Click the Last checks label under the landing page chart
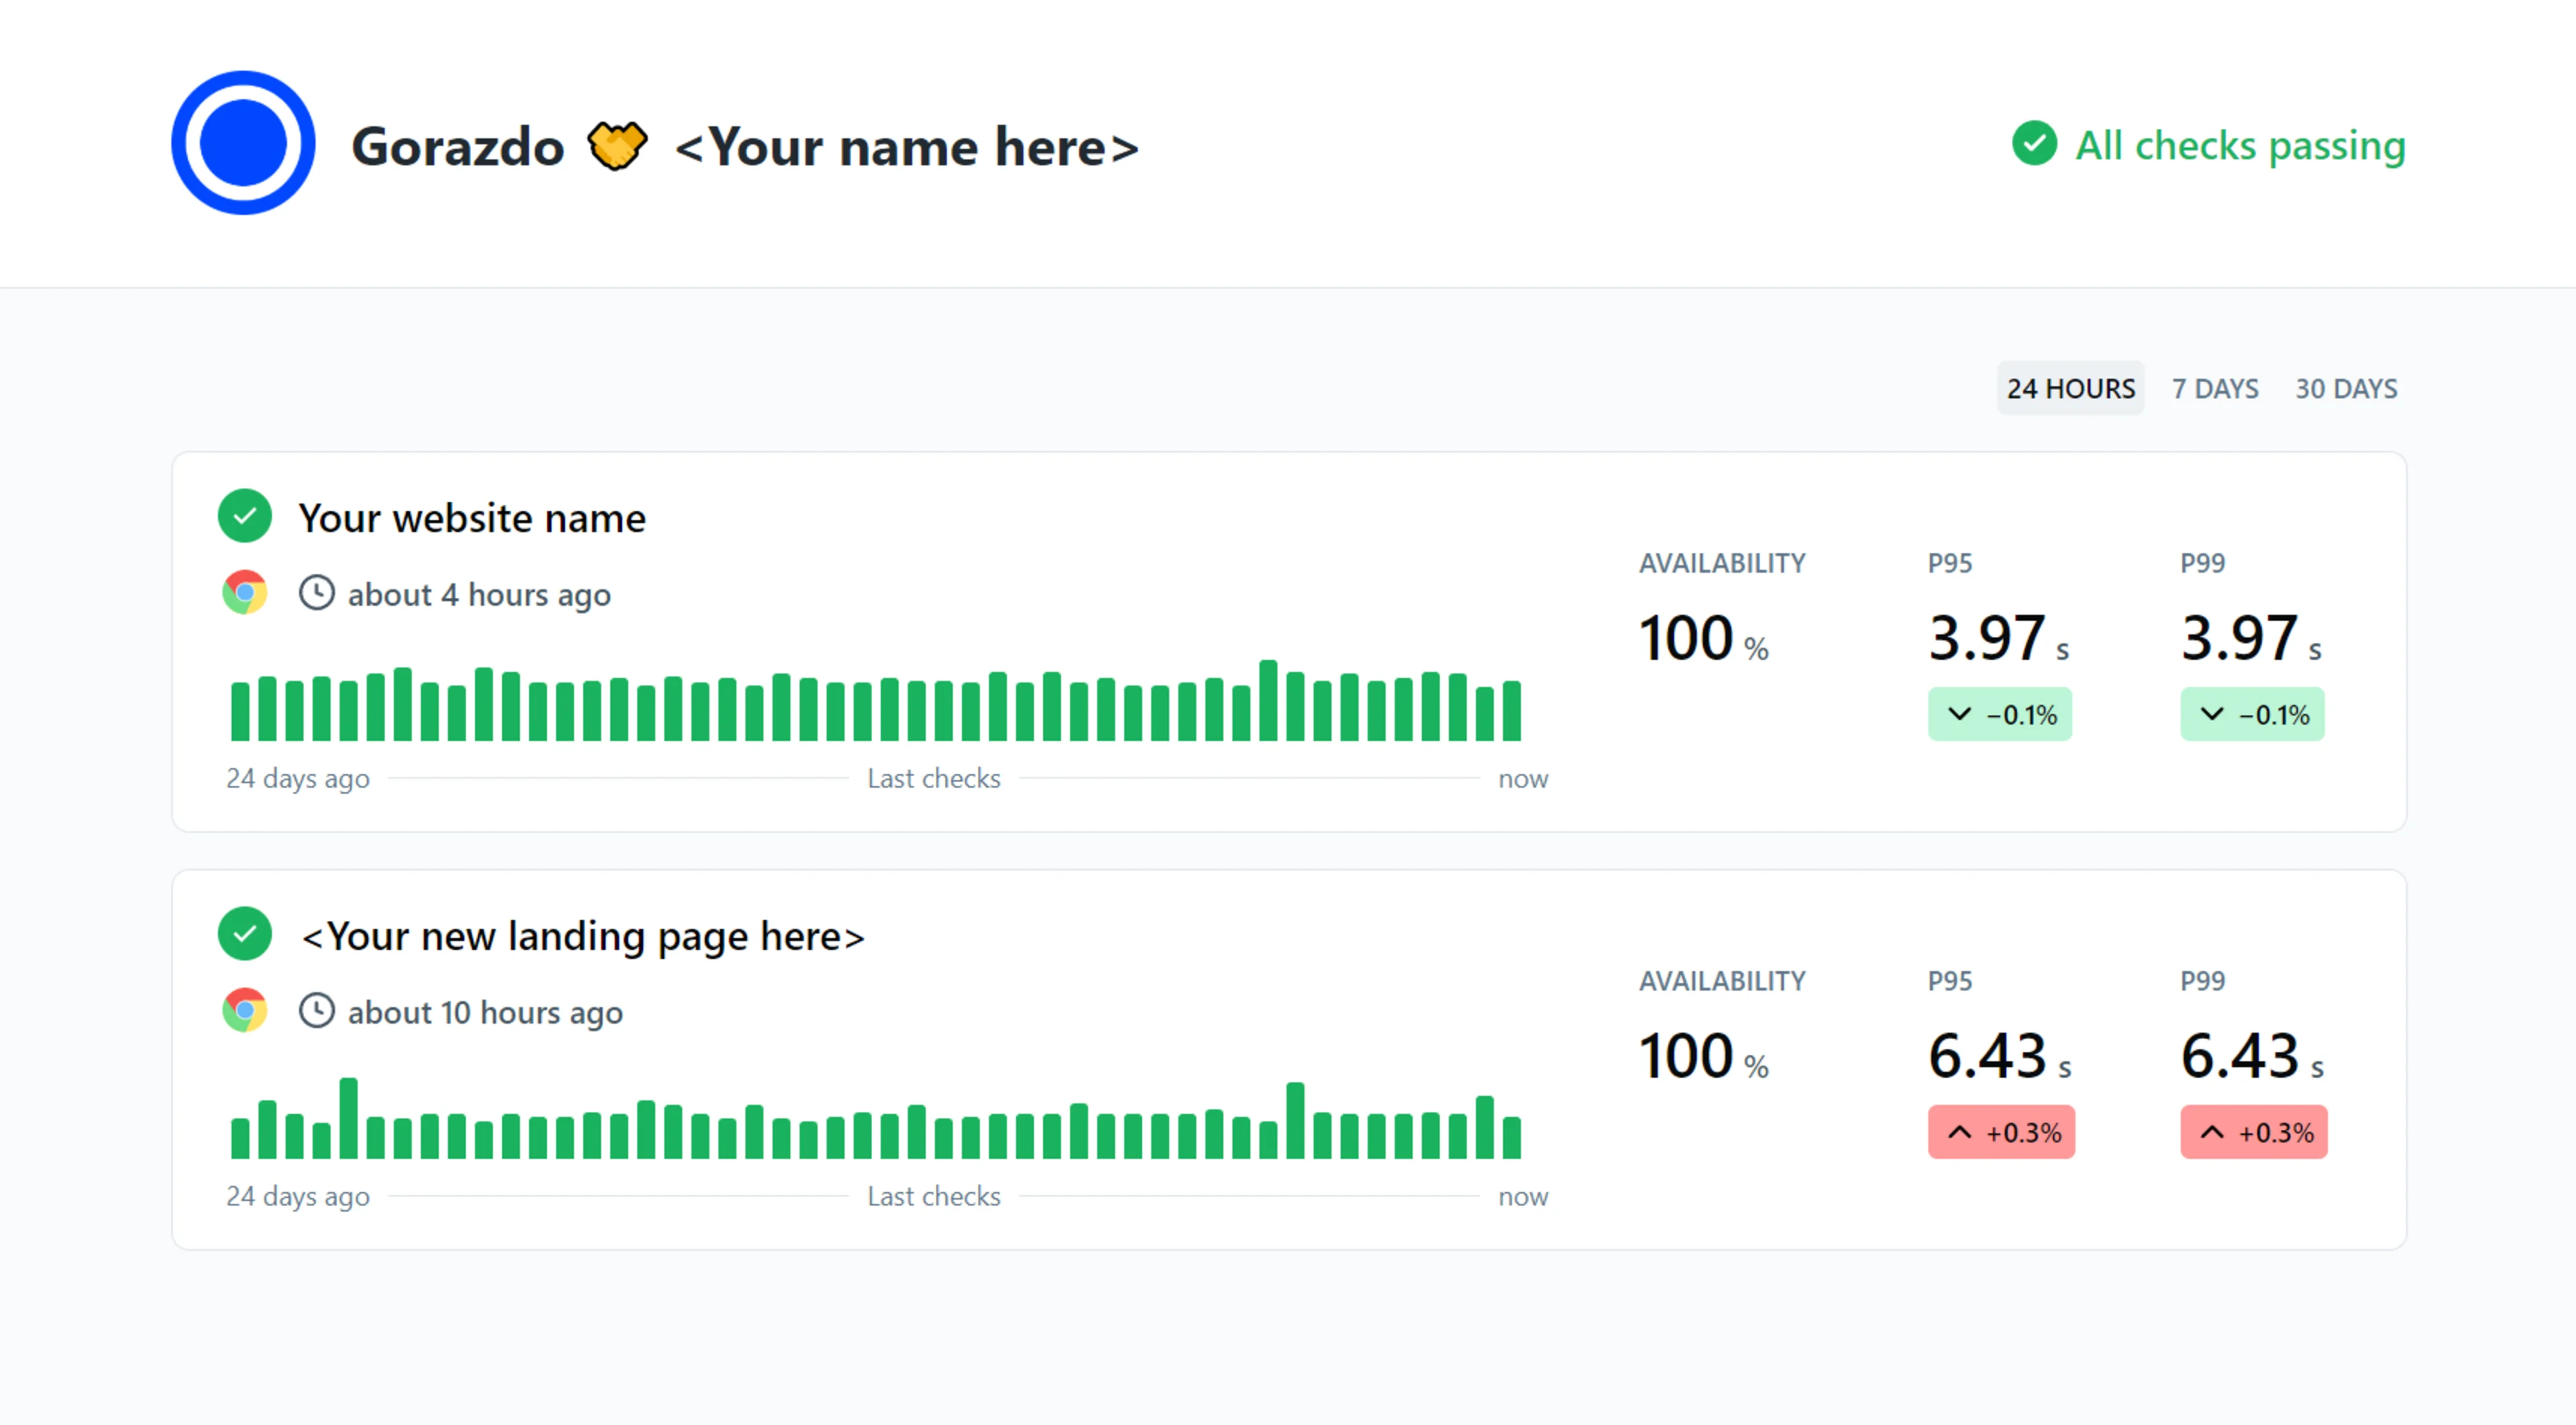Image resolution: width=2576 pixels, height=1425 pixels. tap(934, 1195)
